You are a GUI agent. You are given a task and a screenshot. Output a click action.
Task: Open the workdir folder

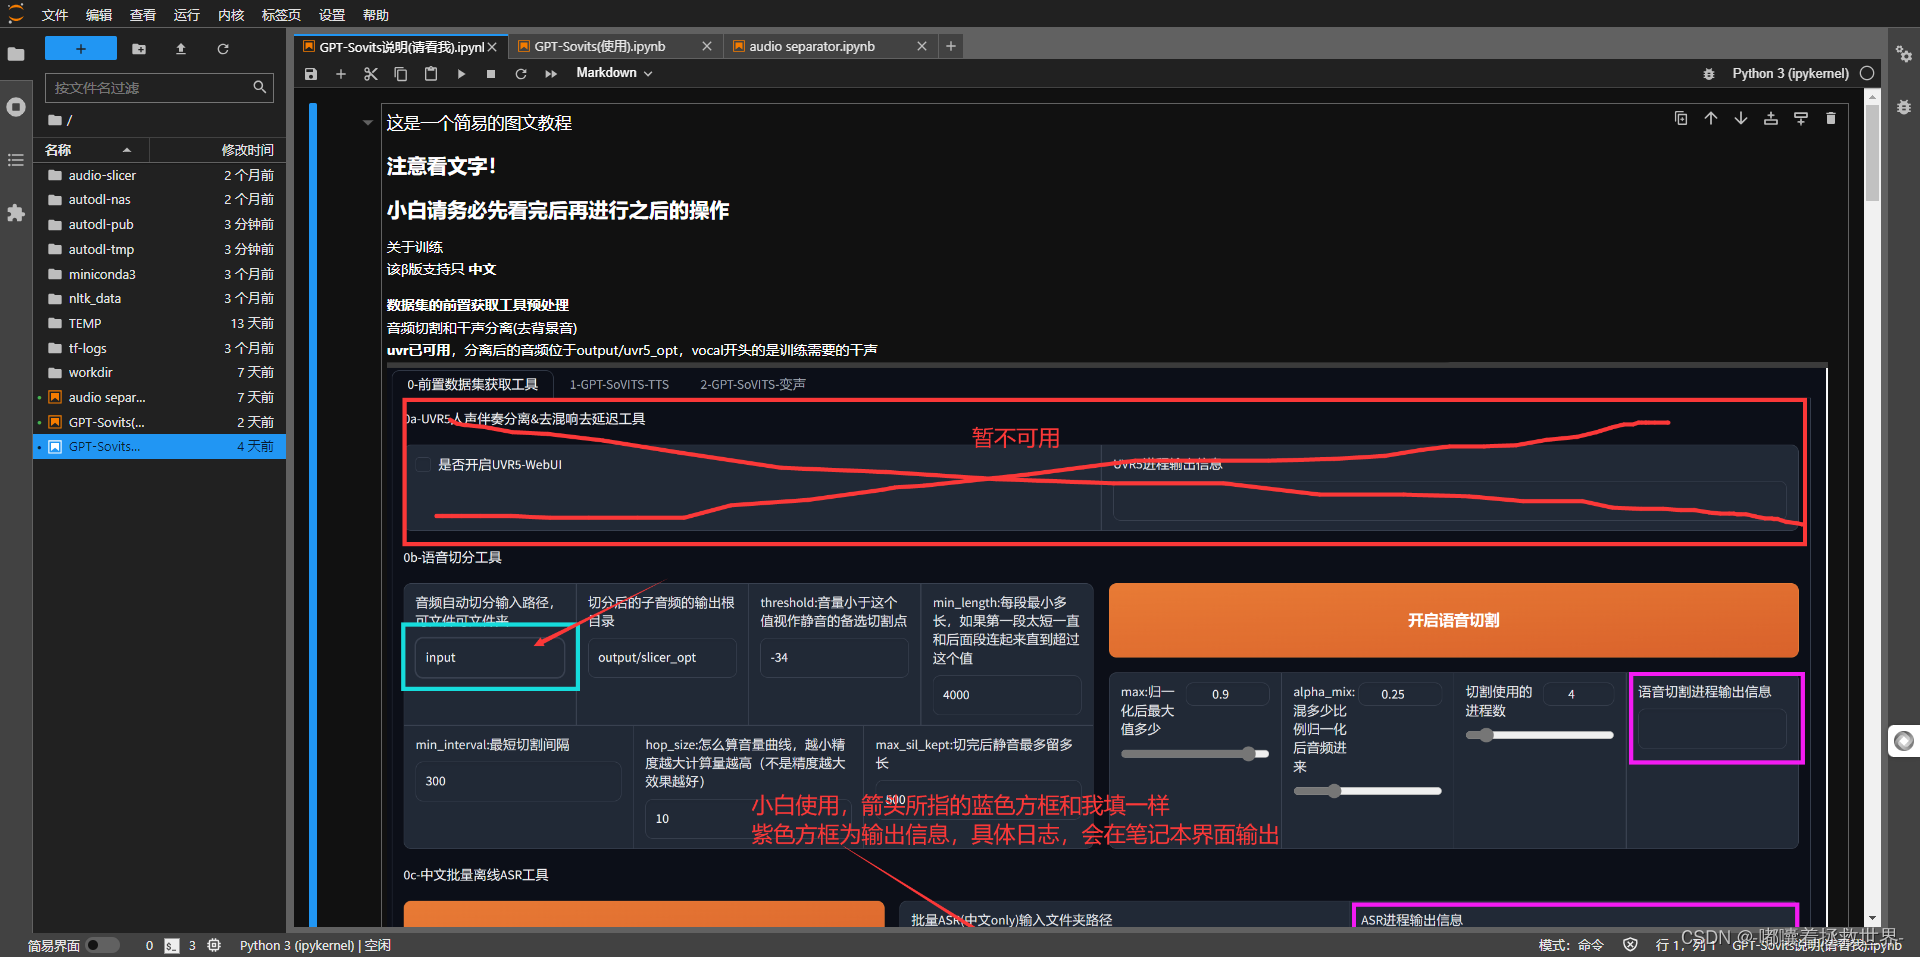click(x=160, y=372)
